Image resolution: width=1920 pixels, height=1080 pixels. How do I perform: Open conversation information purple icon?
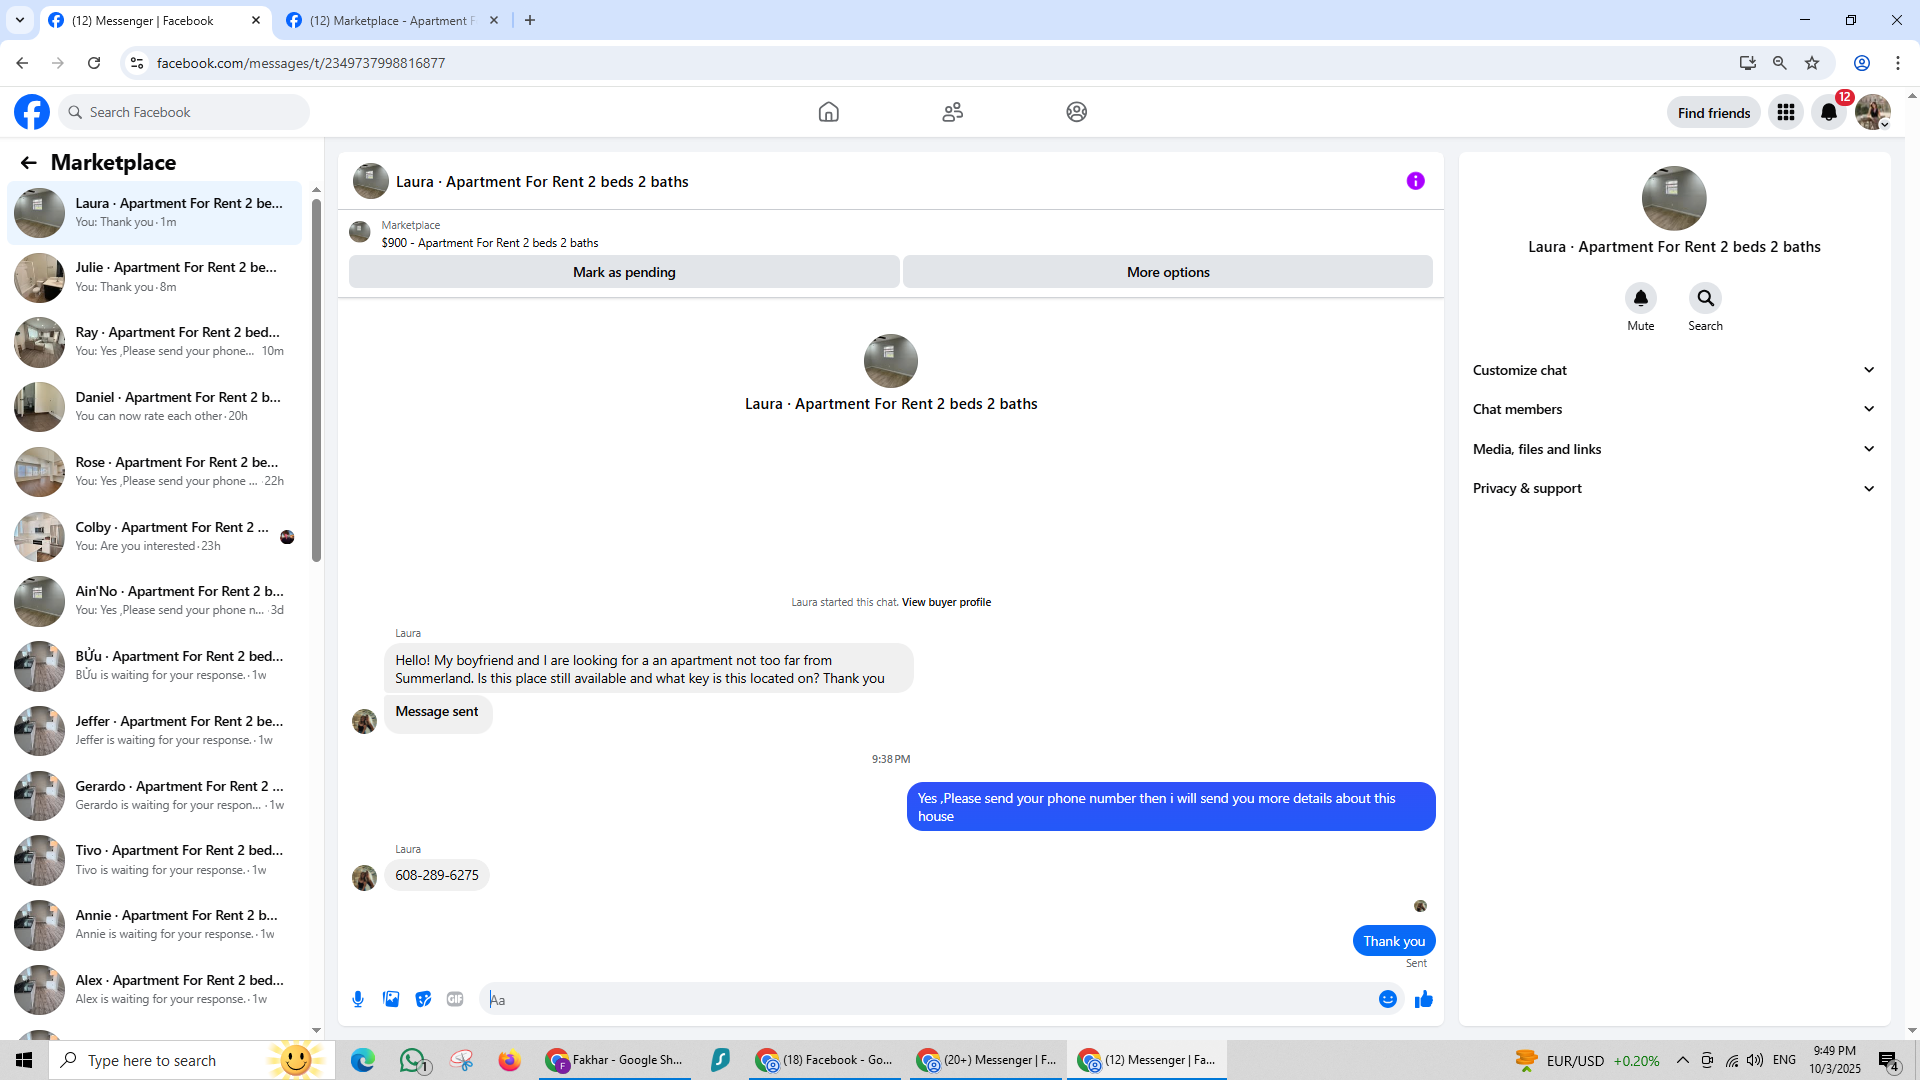coord(1415,181)
